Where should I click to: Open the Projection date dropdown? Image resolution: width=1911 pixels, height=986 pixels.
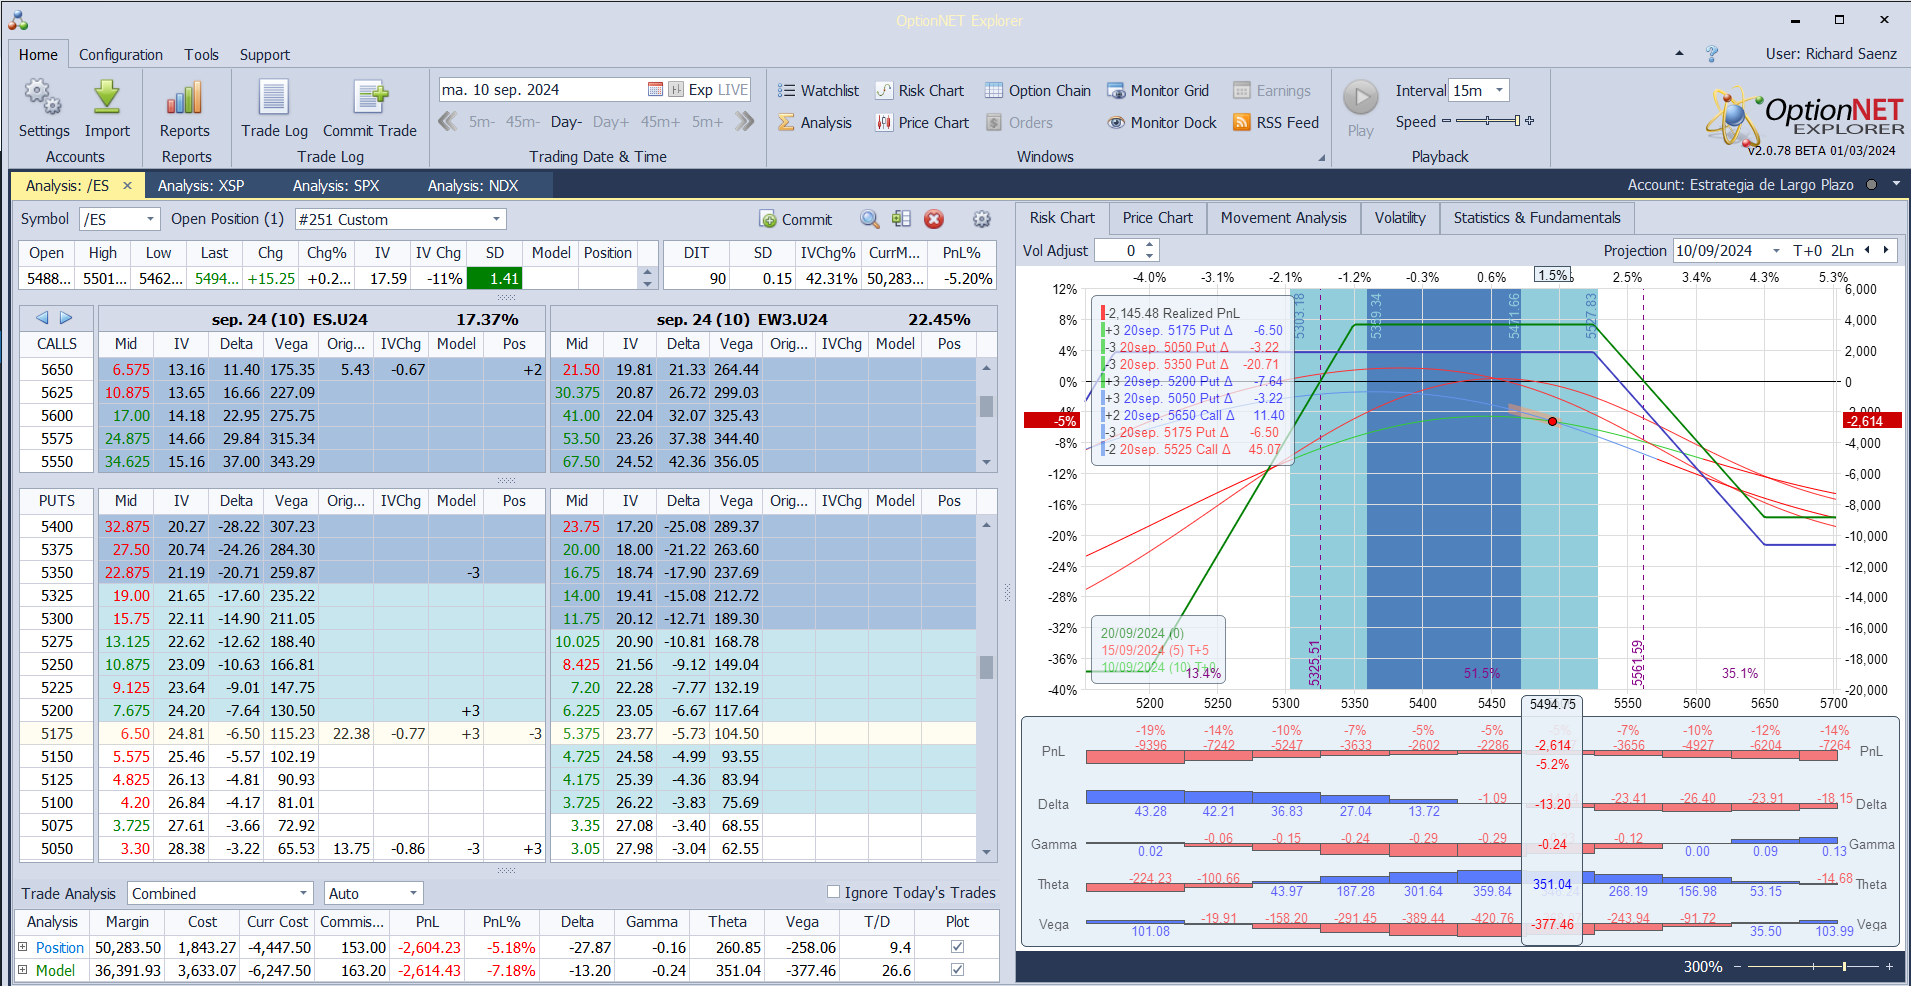(1776, 251)
